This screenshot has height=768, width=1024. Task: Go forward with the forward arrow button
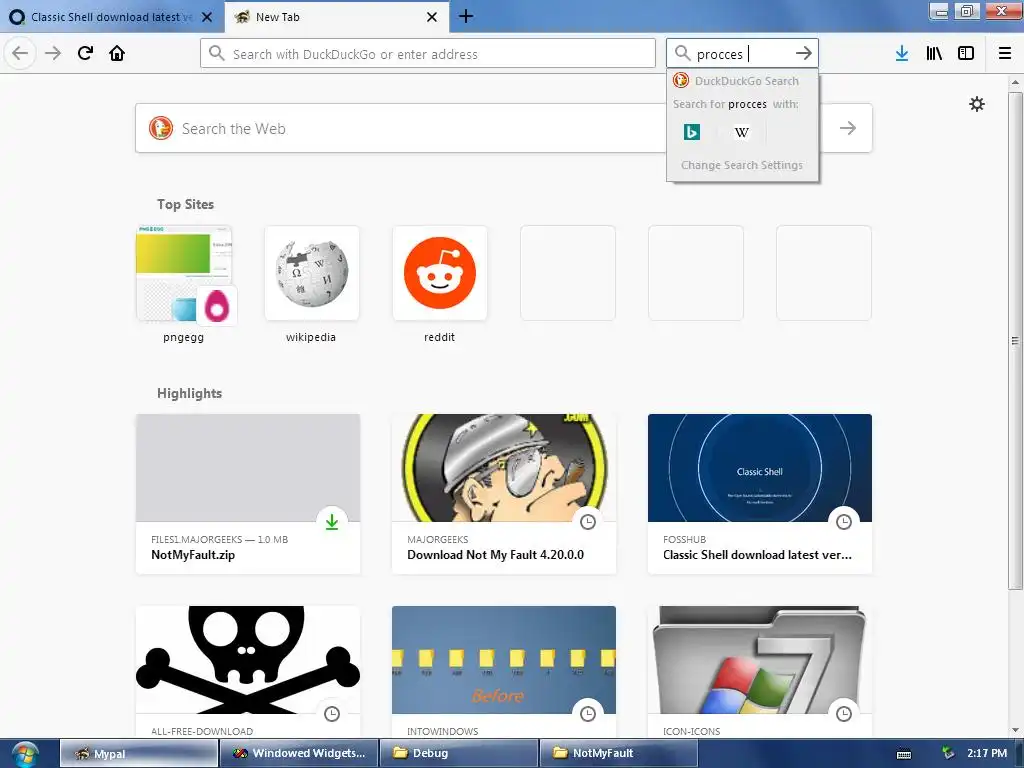[x=53, y=53]
